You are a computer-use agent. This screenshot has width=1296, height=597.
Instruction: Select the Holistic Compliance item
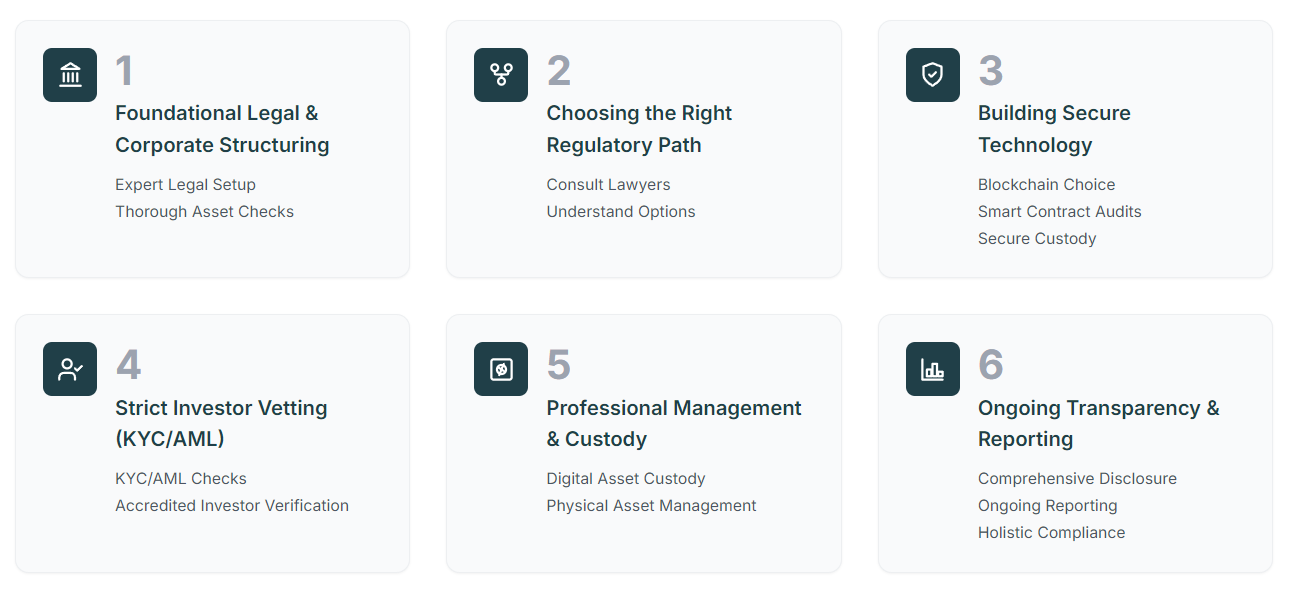[1051, 533]
